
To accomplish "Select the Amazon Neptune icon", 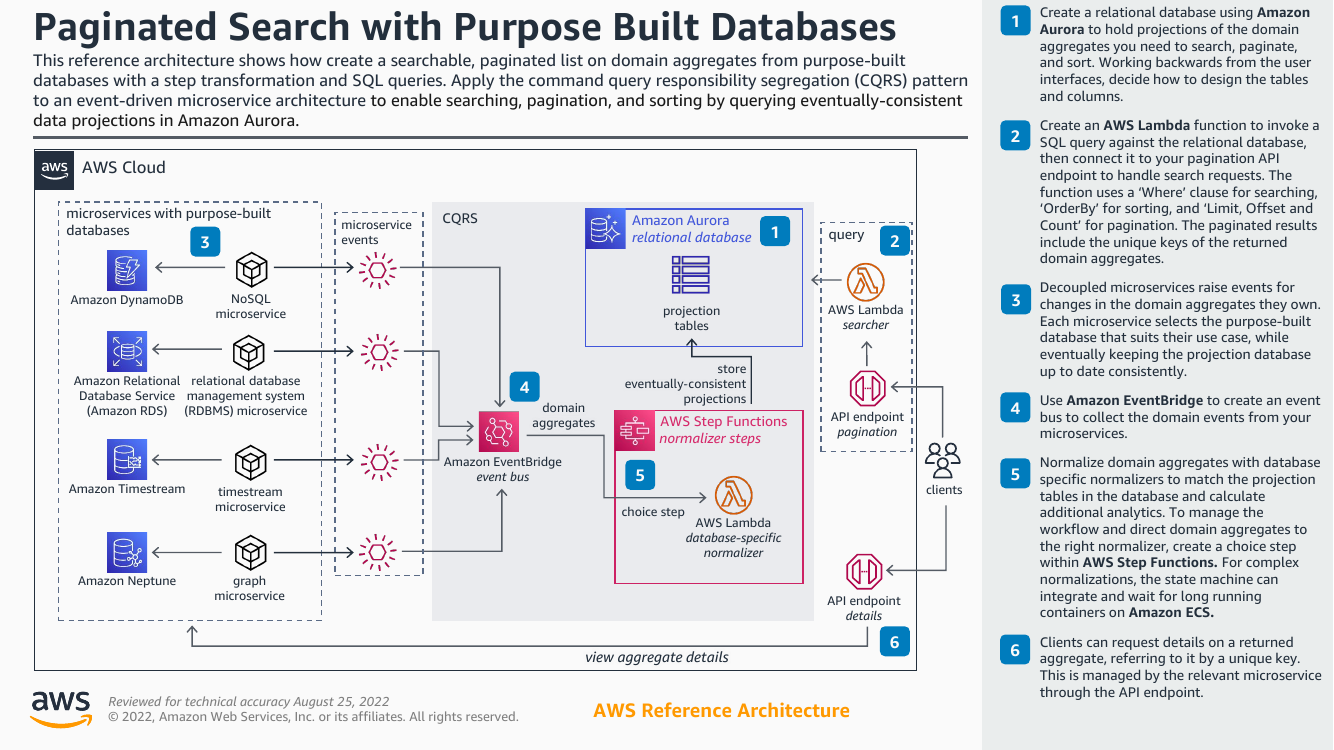I will coord(127,552).
